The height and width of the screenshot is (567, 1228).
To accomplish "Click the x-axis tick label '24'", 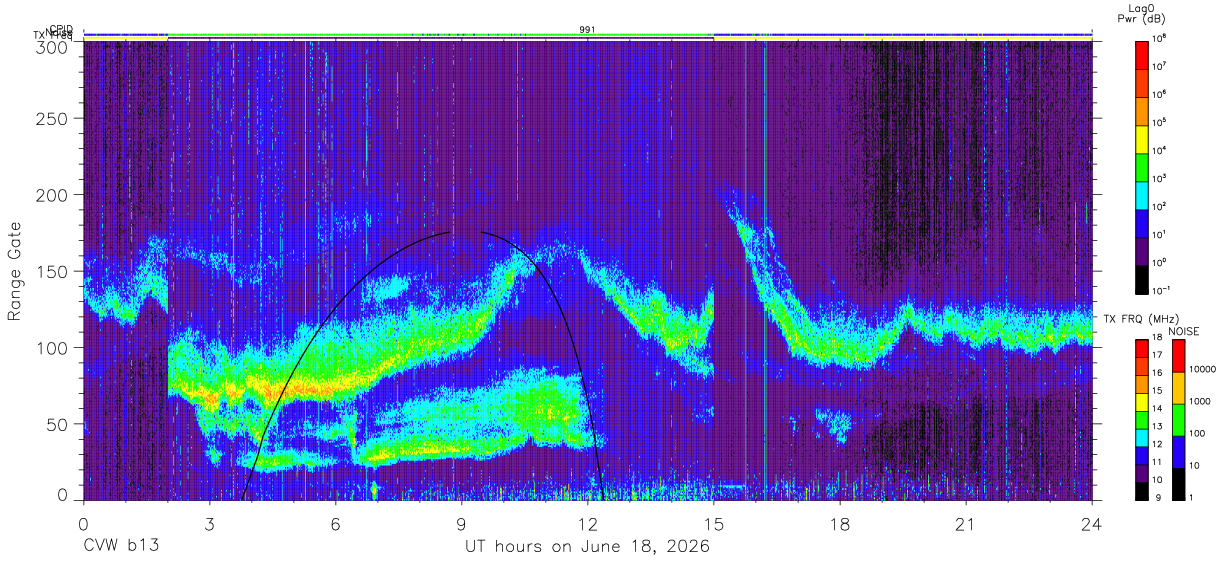I will click(1091, 525).
